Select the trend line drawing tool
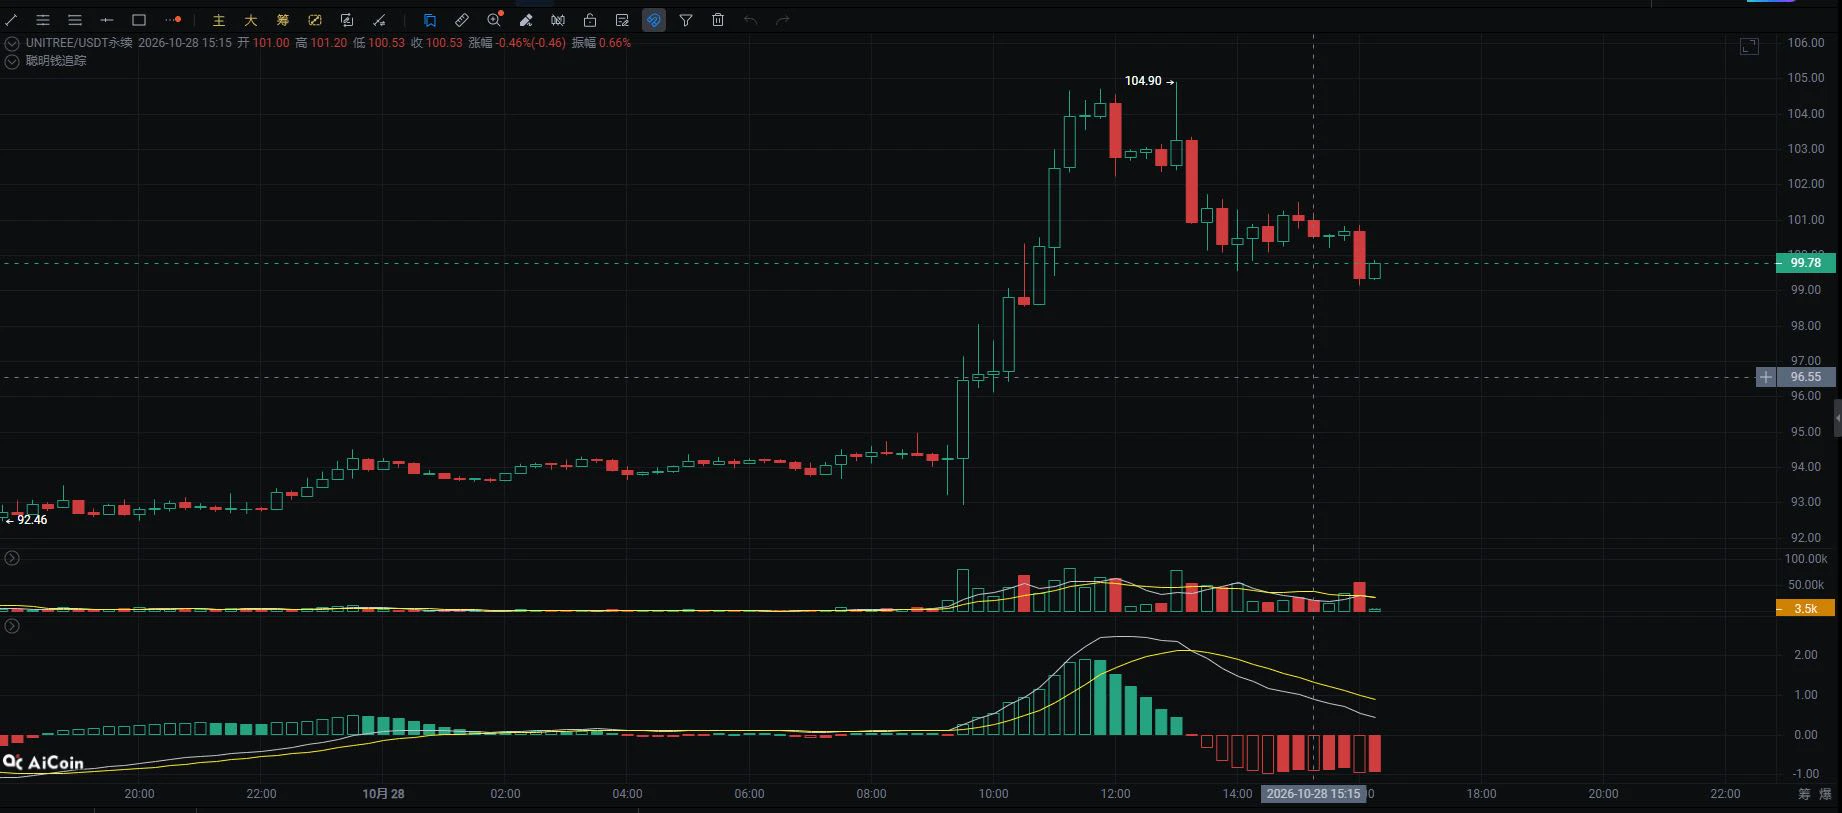The width and height of the screenshot is (1842, 813). [x=11, y=20]
